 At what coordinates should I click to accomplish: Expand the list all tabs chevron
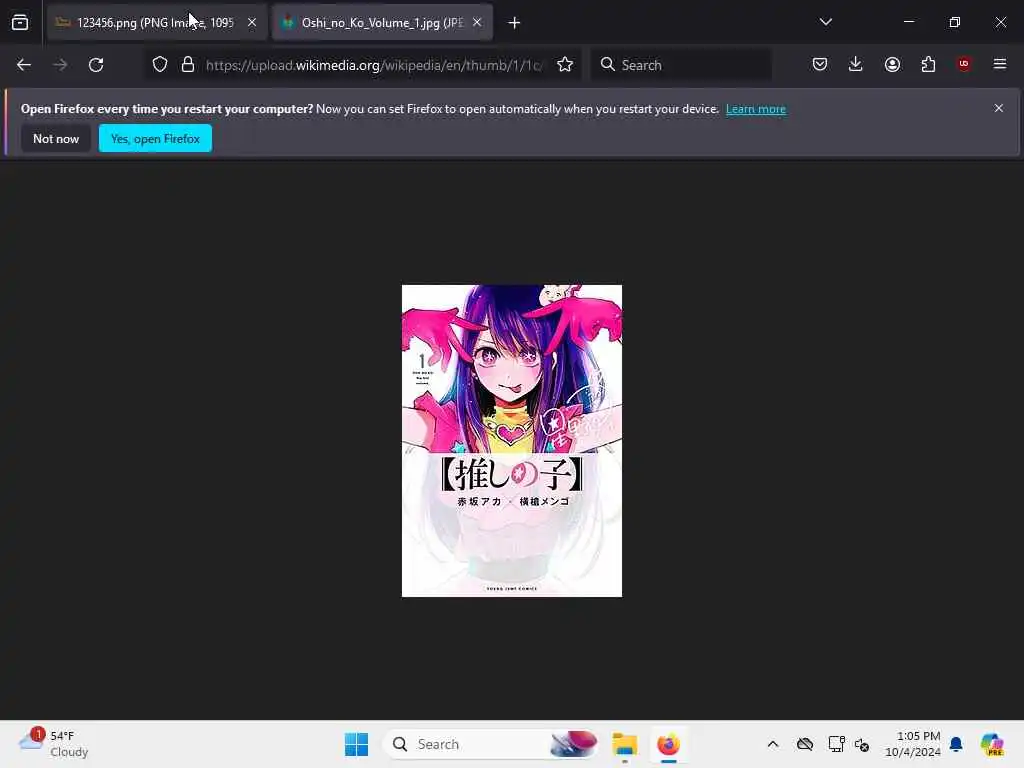[825, 22]
